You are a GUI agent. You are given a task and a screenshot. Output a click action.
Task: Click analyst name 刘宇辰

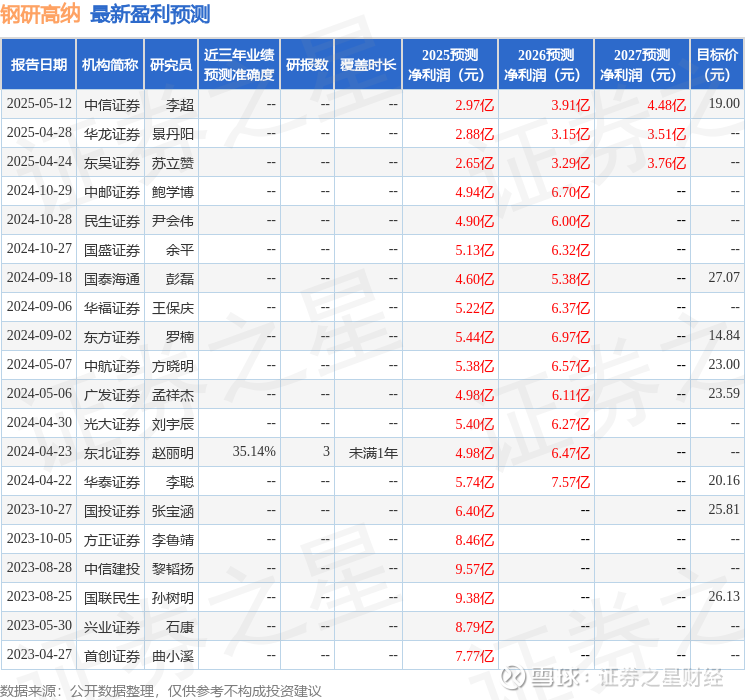click(x=172, y=424)
